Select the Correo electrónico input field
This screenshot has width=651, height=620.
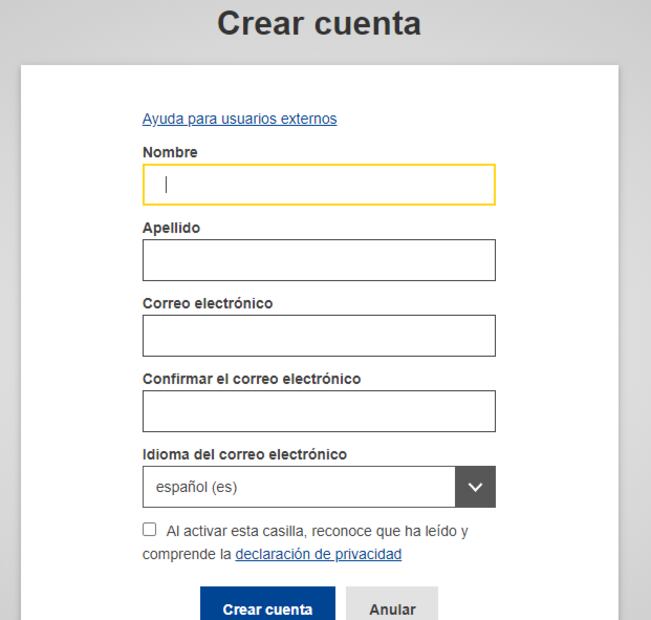(319, 336)
